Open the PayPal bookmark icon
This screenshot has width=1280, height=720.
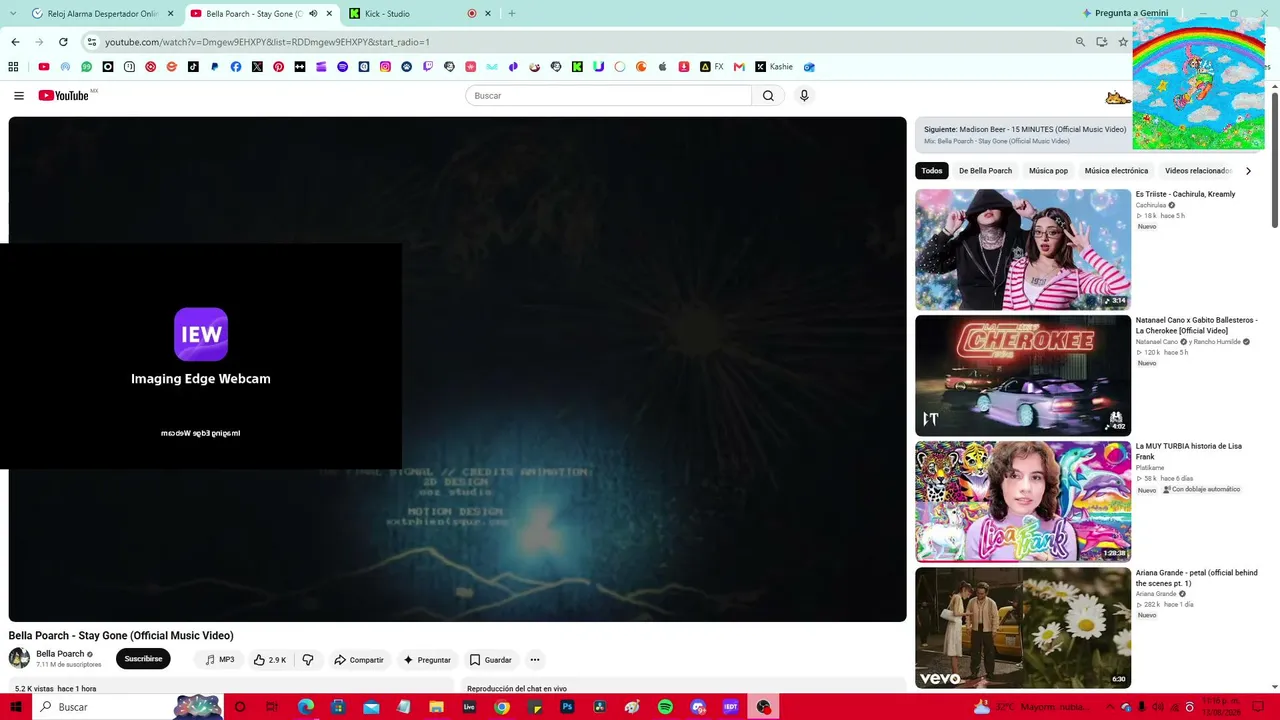(x=214, y=67)
